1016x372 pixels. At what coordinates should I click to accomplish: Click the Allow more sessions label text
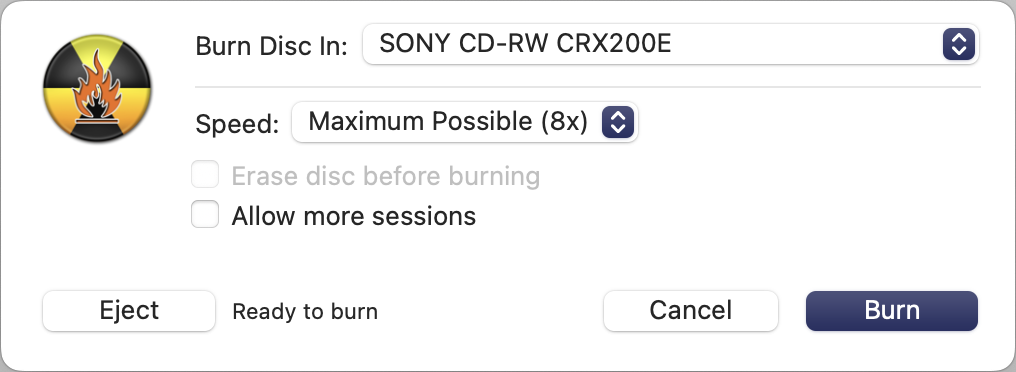click(x=354, y=216)
